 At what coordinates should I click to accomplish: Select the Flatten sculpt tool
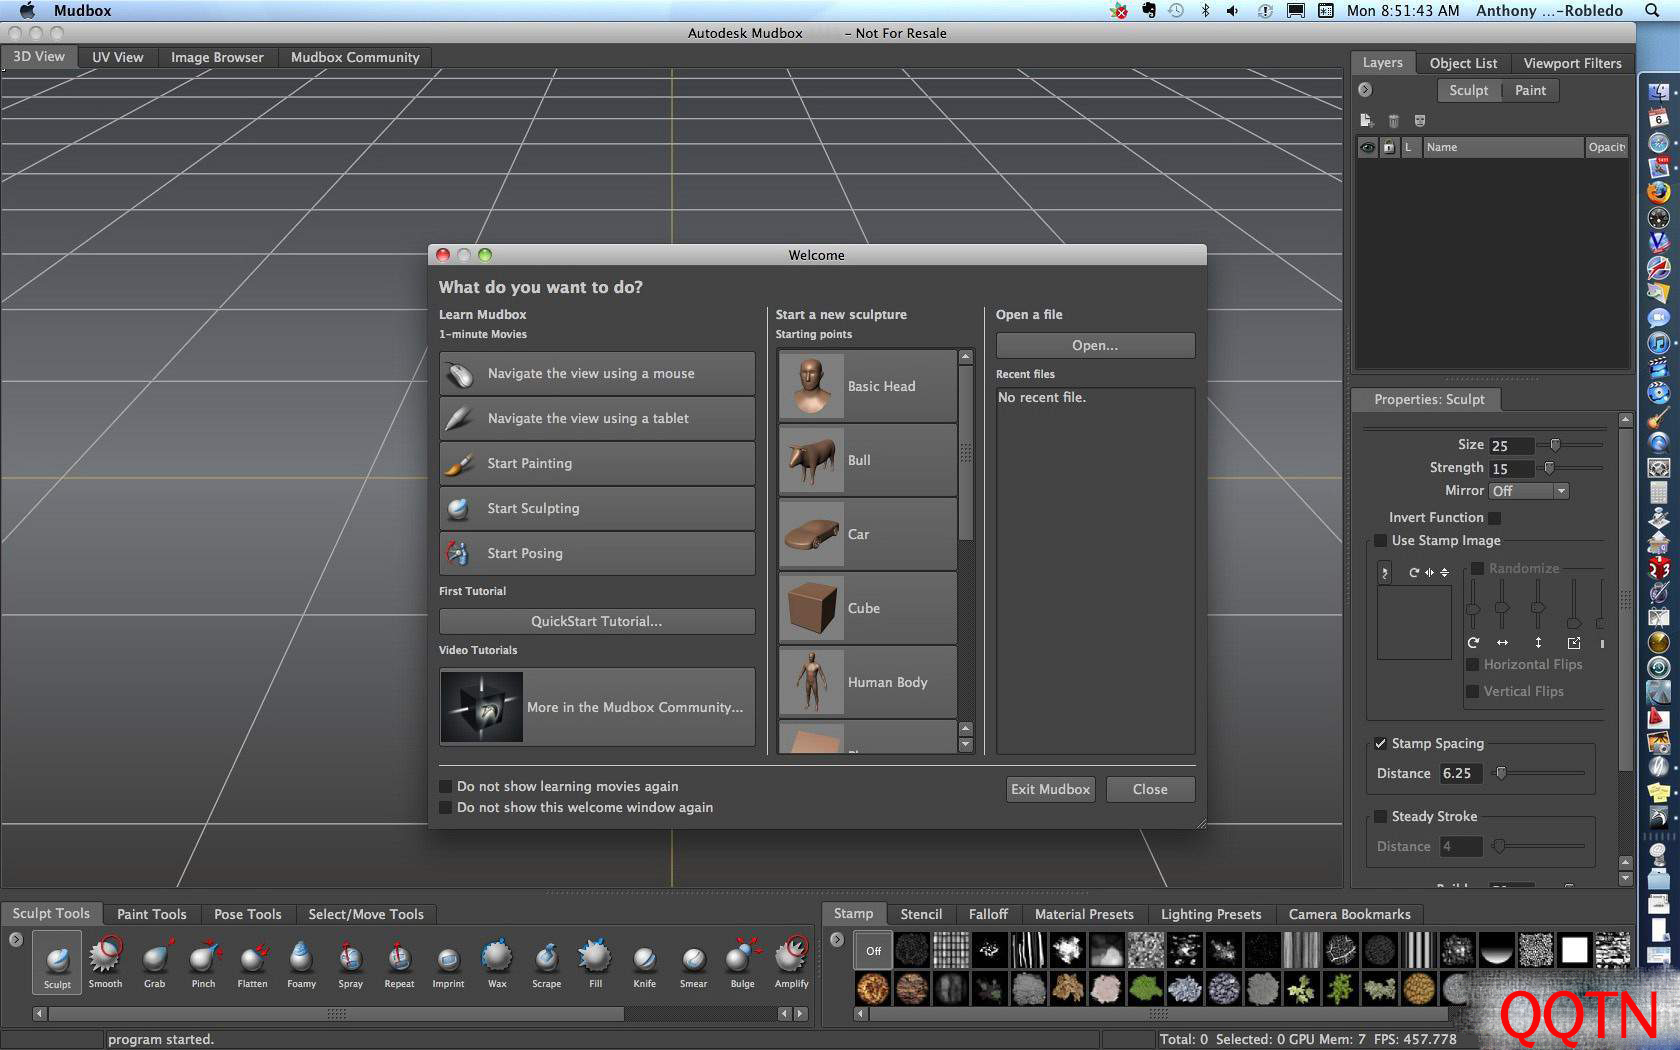pyautogui.click(x=252, y=962)
